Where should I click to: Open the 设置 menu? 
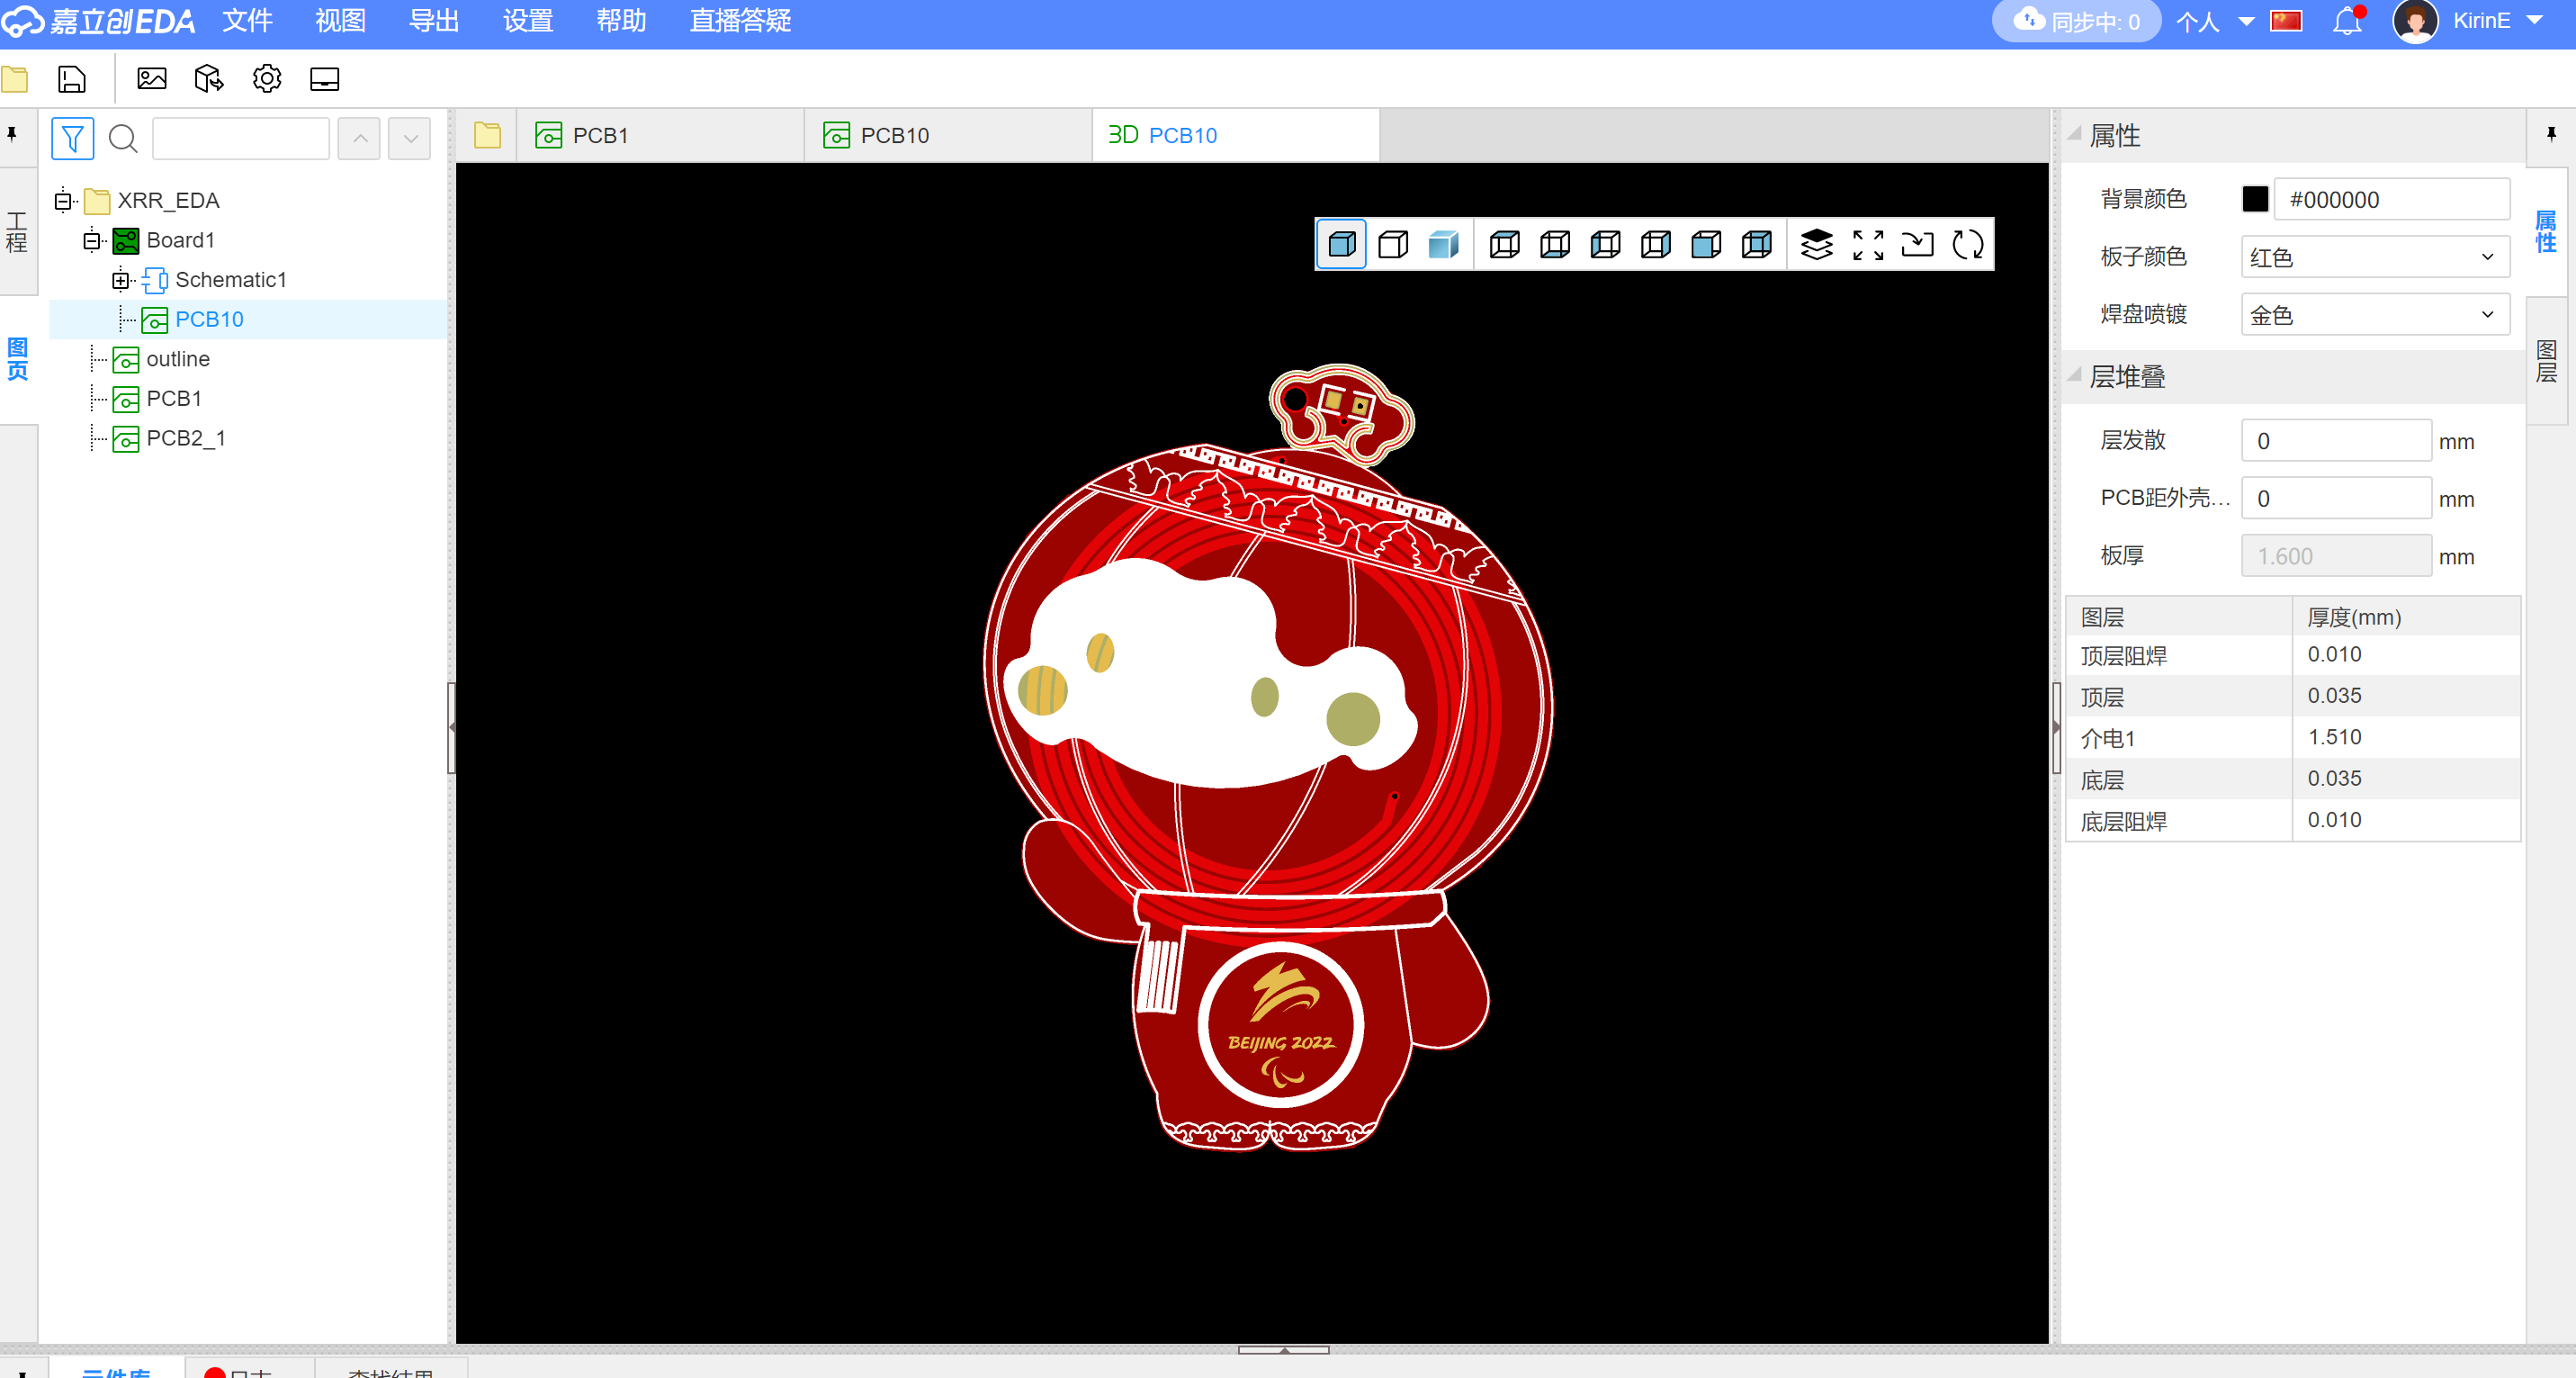pos(527,21)
